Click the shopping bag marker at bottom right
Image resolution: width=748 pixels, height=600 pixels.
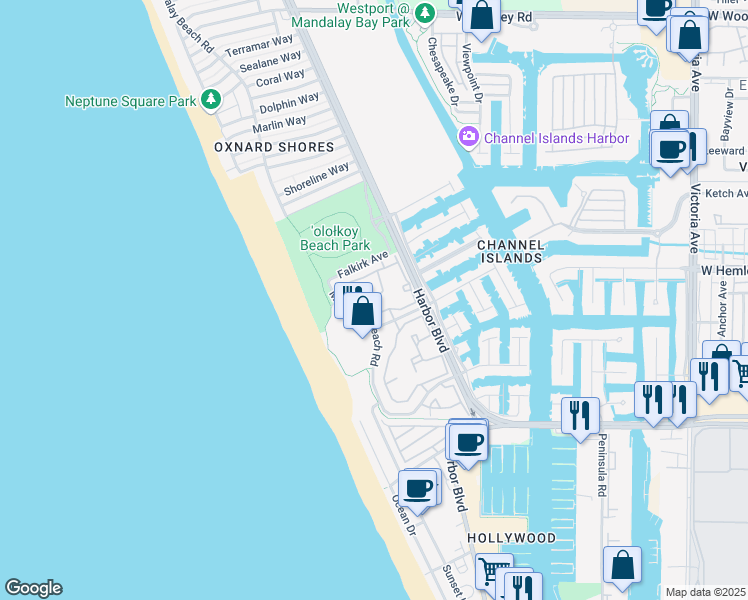click(622, 565)
